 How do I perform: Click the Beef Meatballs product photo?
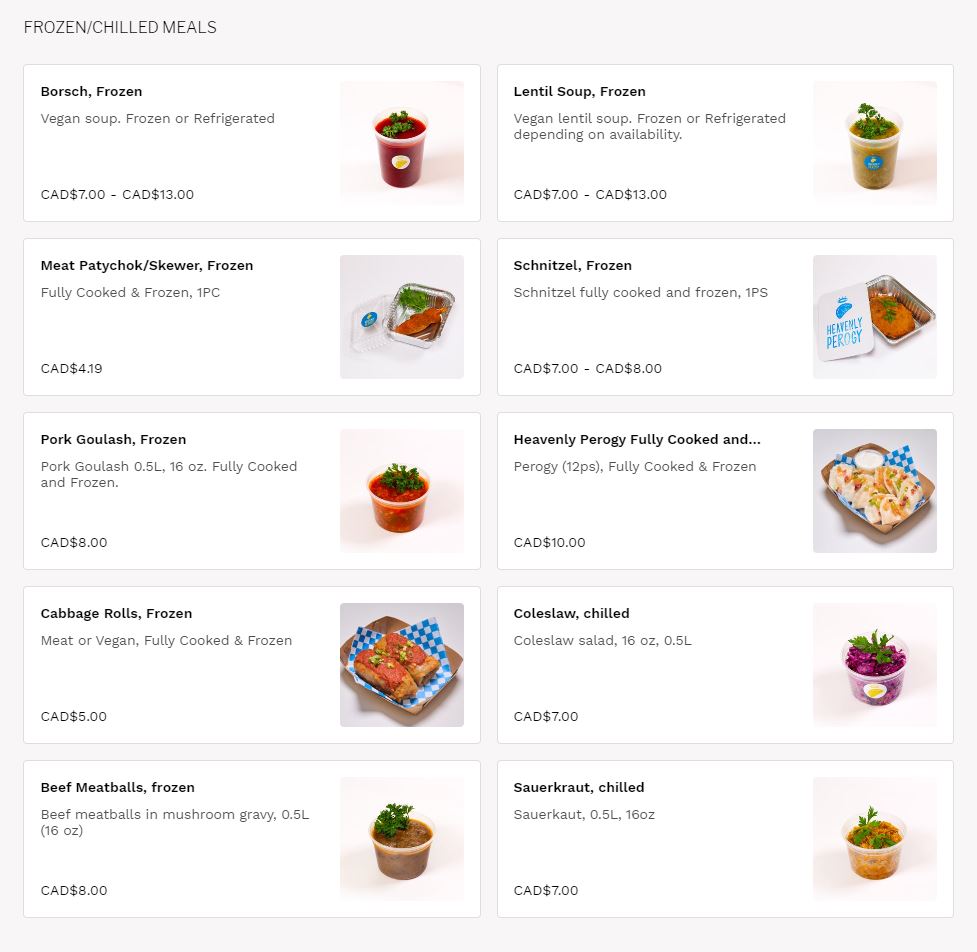pyautogui.click(x=401, y=839)
